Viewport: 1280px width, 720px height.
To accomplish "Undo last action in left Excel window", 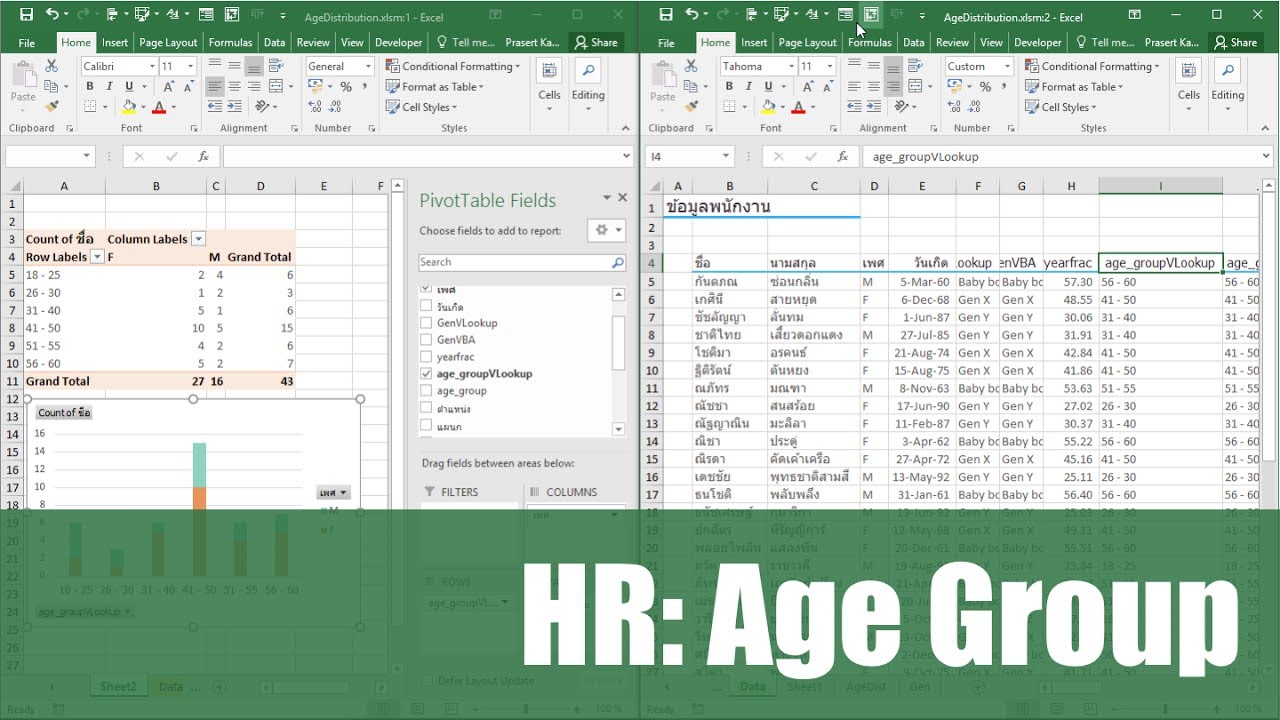I will (x=52, y=15).
